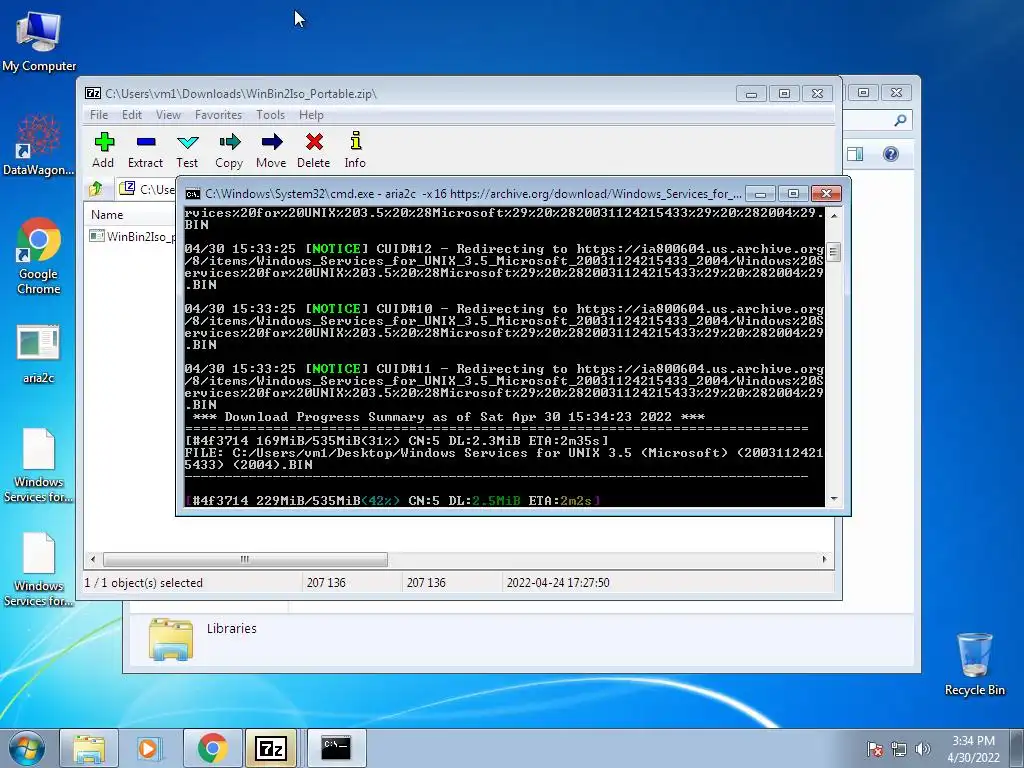
Task: Switch to the cmd.exe taskbar button
Action: [336, 748]
